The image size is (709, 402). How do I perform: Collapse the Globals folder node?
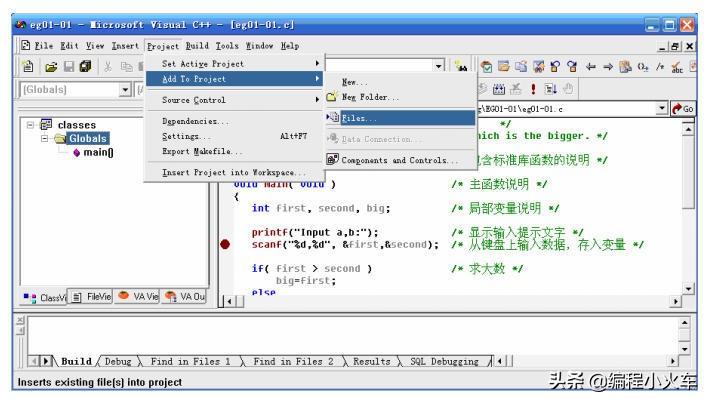pyautogui.click(x=45, y=138)
